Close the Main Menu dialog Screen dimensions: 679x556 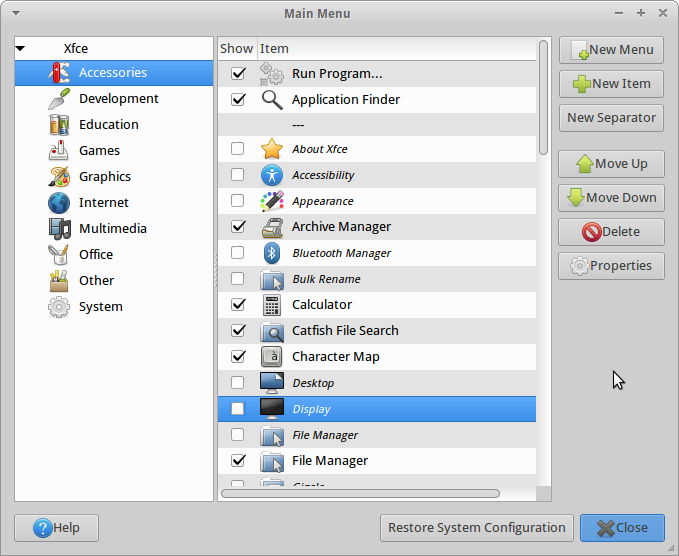coord(622,528)
